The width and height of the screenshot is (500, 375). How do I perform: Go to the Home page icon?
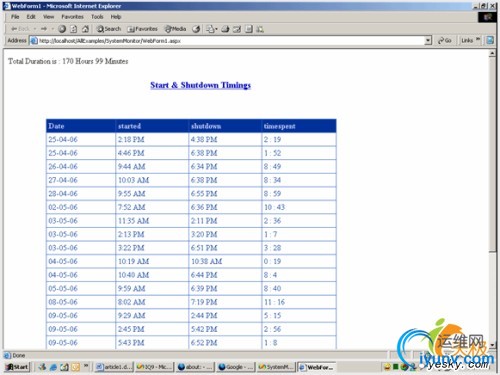(x=85, y=29)
